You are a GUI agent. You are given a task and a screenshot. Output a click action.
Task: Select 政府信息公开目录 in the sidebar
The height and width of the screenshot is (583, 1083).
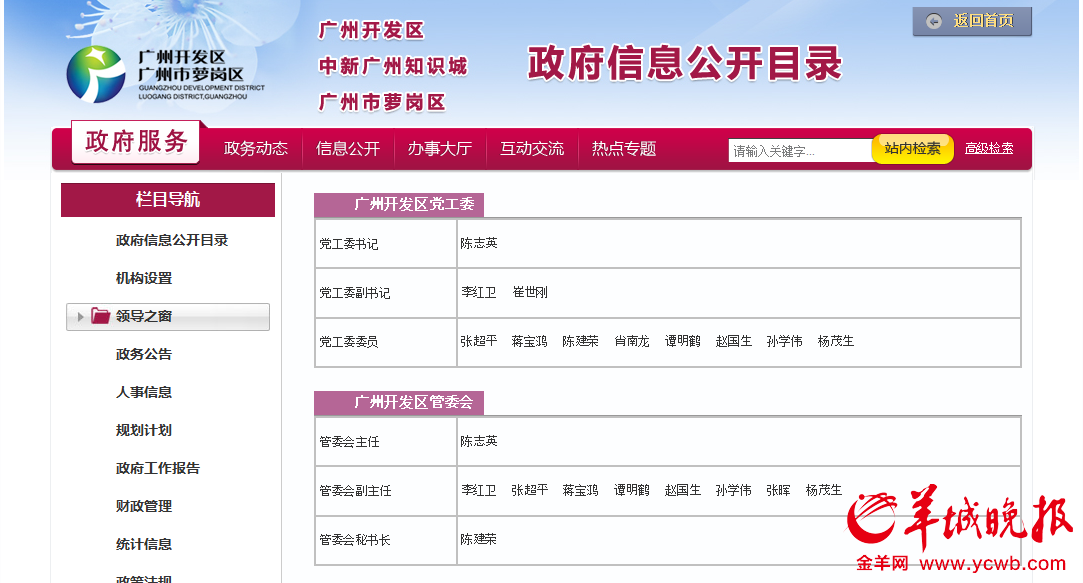click(172, 240)
